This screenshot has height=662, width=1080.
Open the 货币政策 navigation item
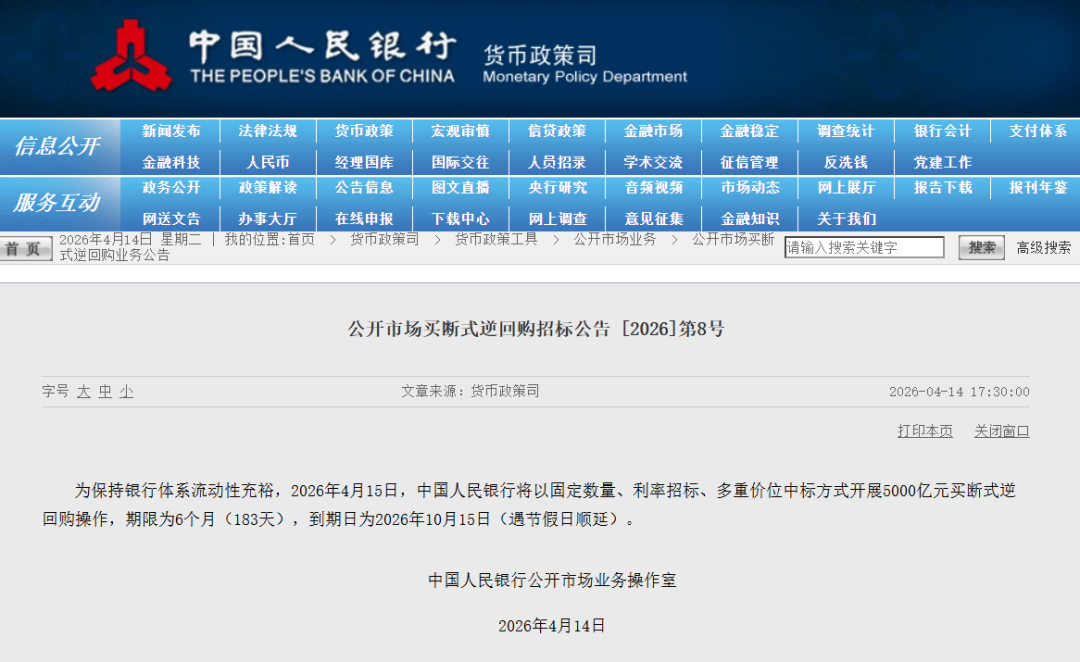pos(364,131)
